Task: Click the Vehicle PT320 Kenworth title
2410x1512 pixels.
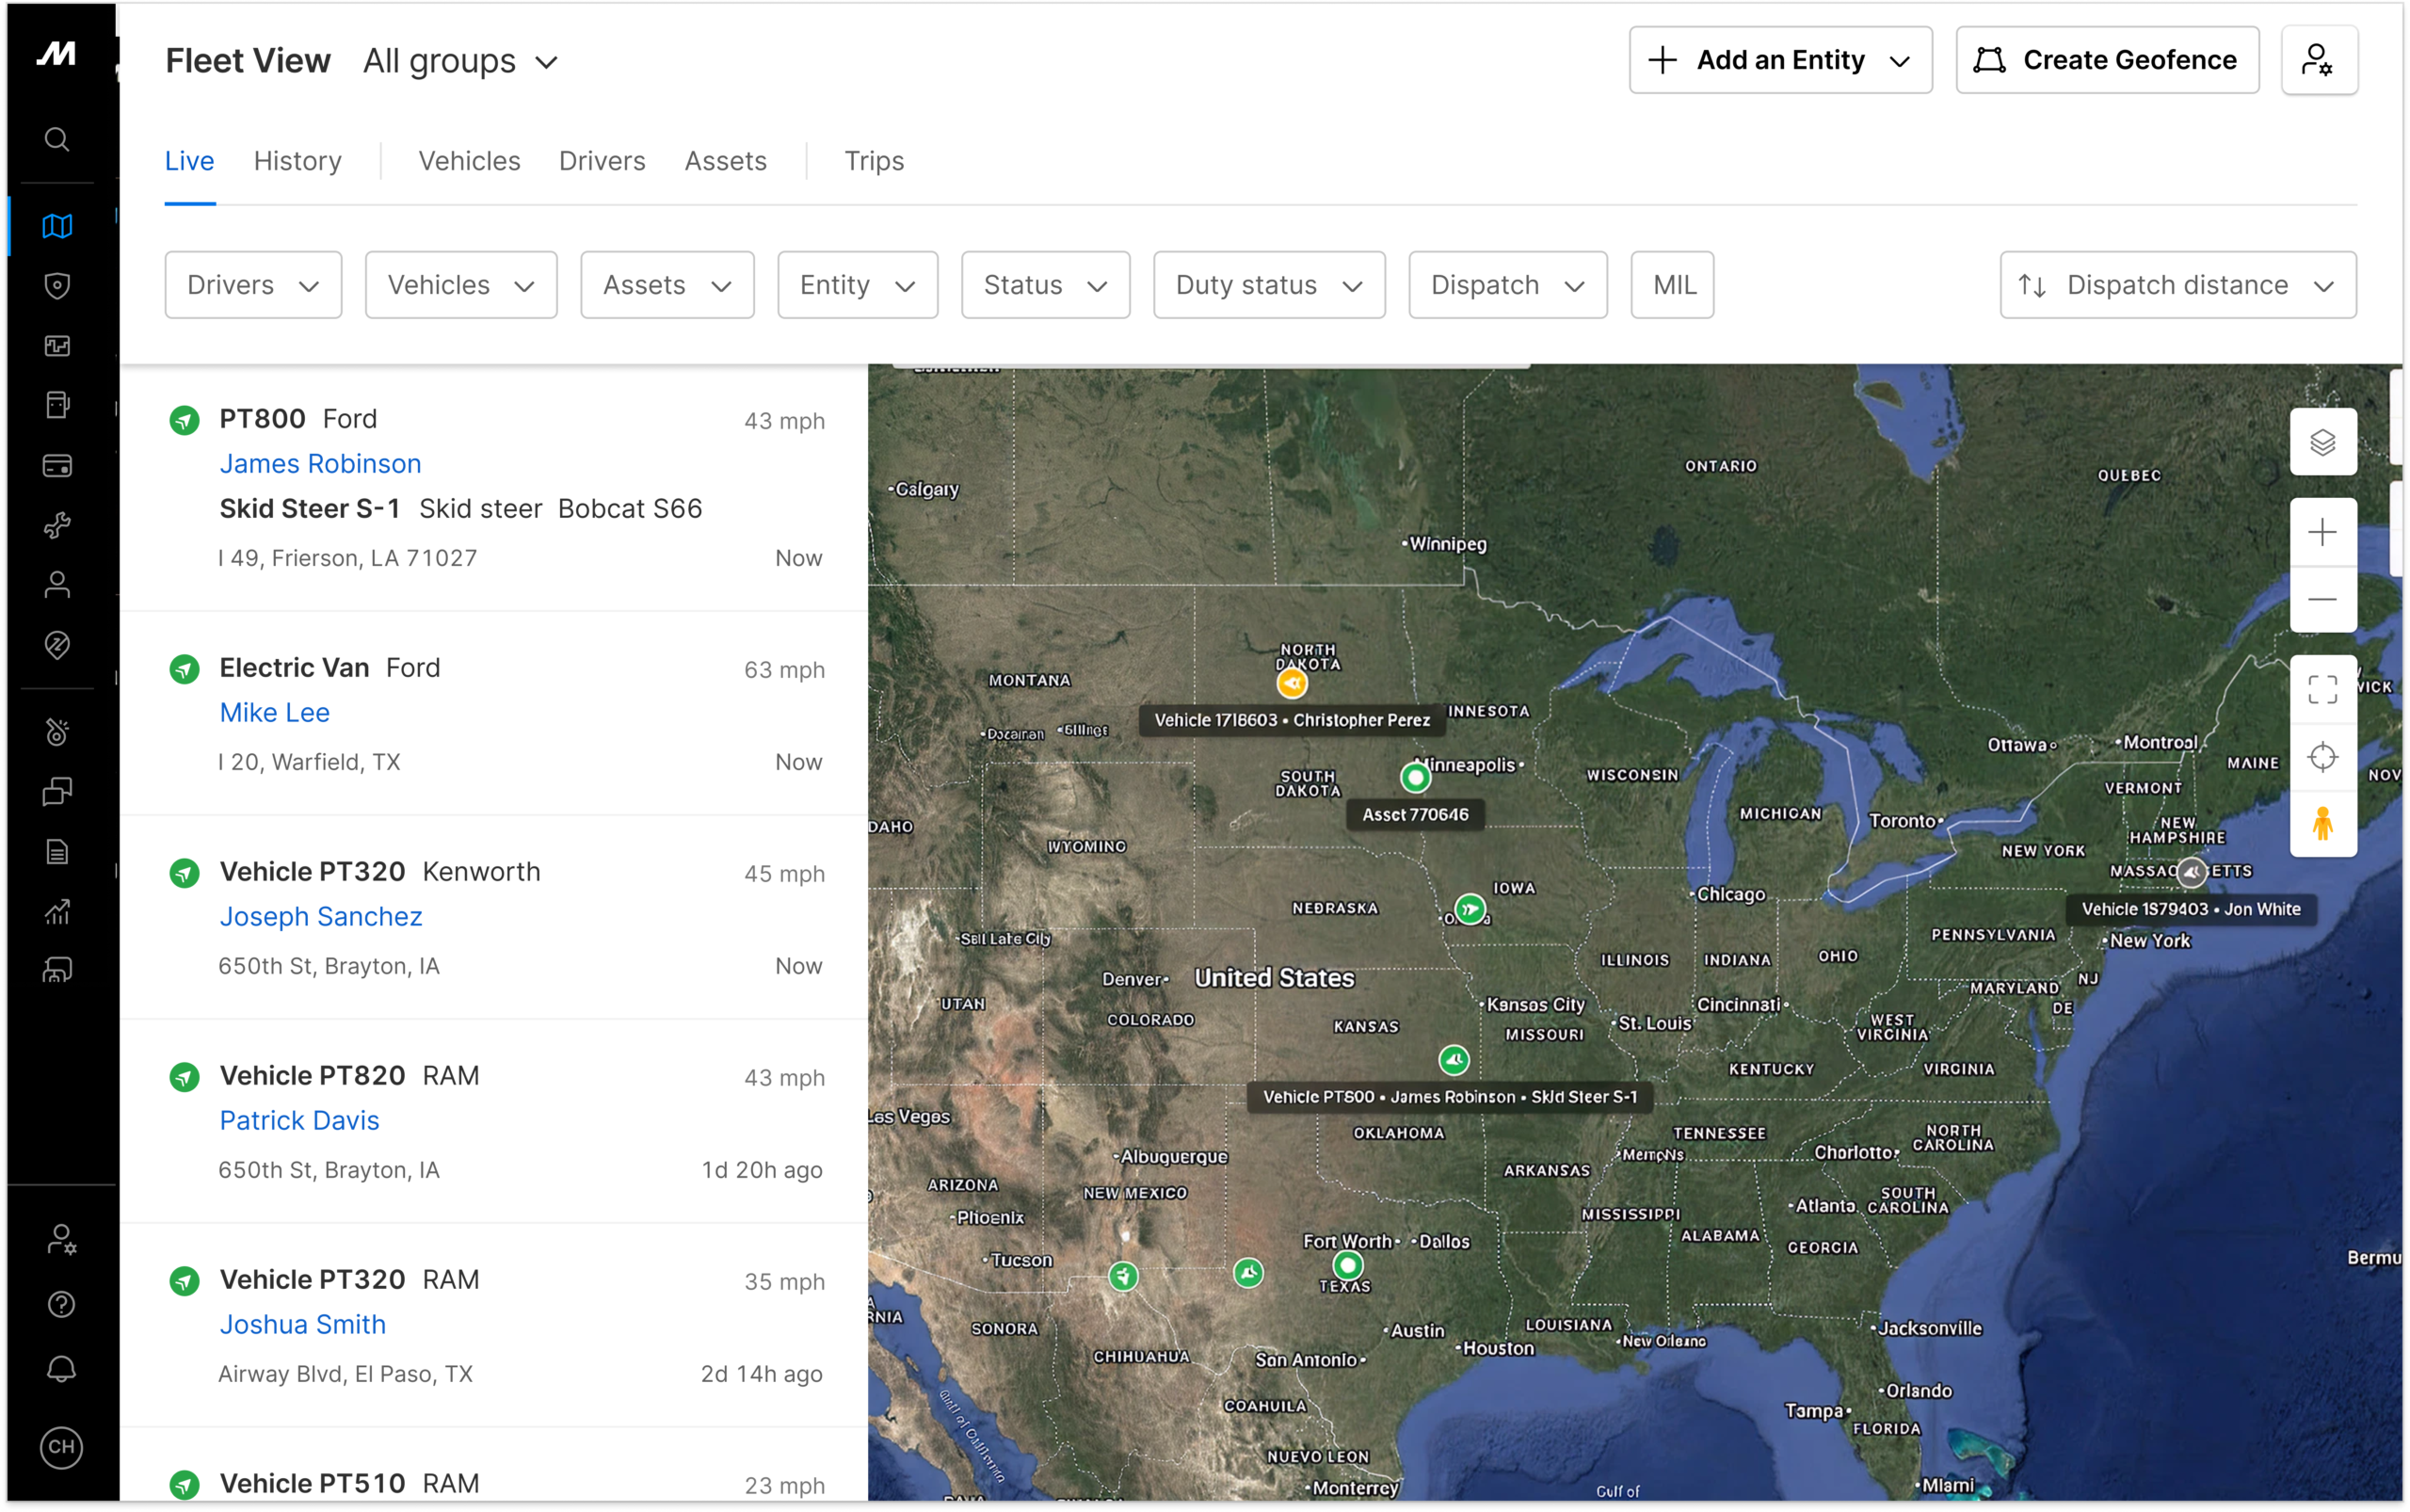Action: [380, 872]
